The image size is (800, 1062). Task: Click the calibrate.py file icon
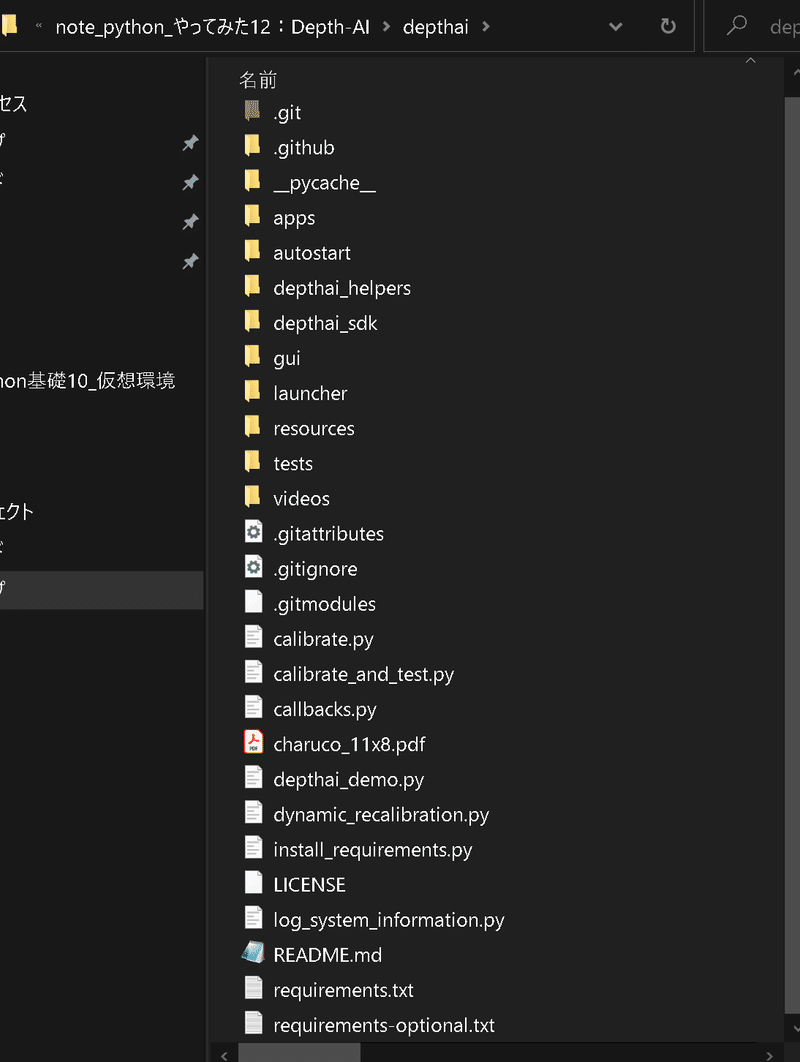click(253, 638)
